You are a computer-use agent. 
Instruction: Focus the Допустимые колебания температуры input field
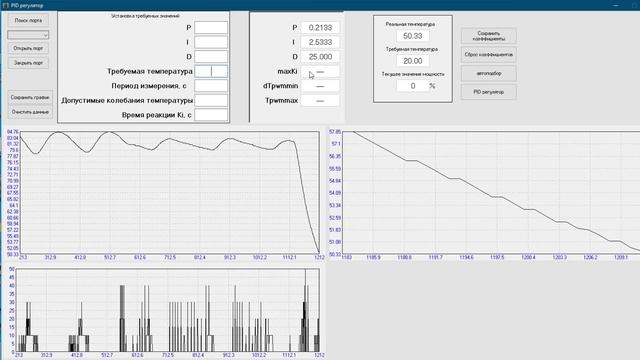click(211, 100)
